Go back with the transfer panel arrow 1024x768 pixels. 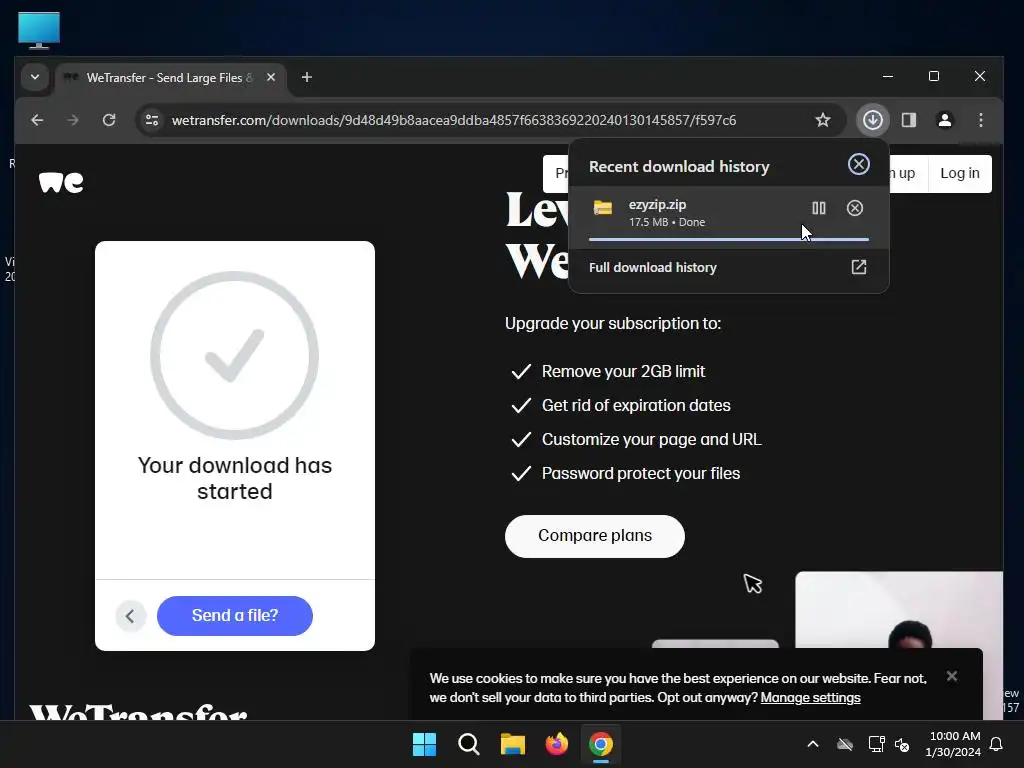(x=130, y=616)
